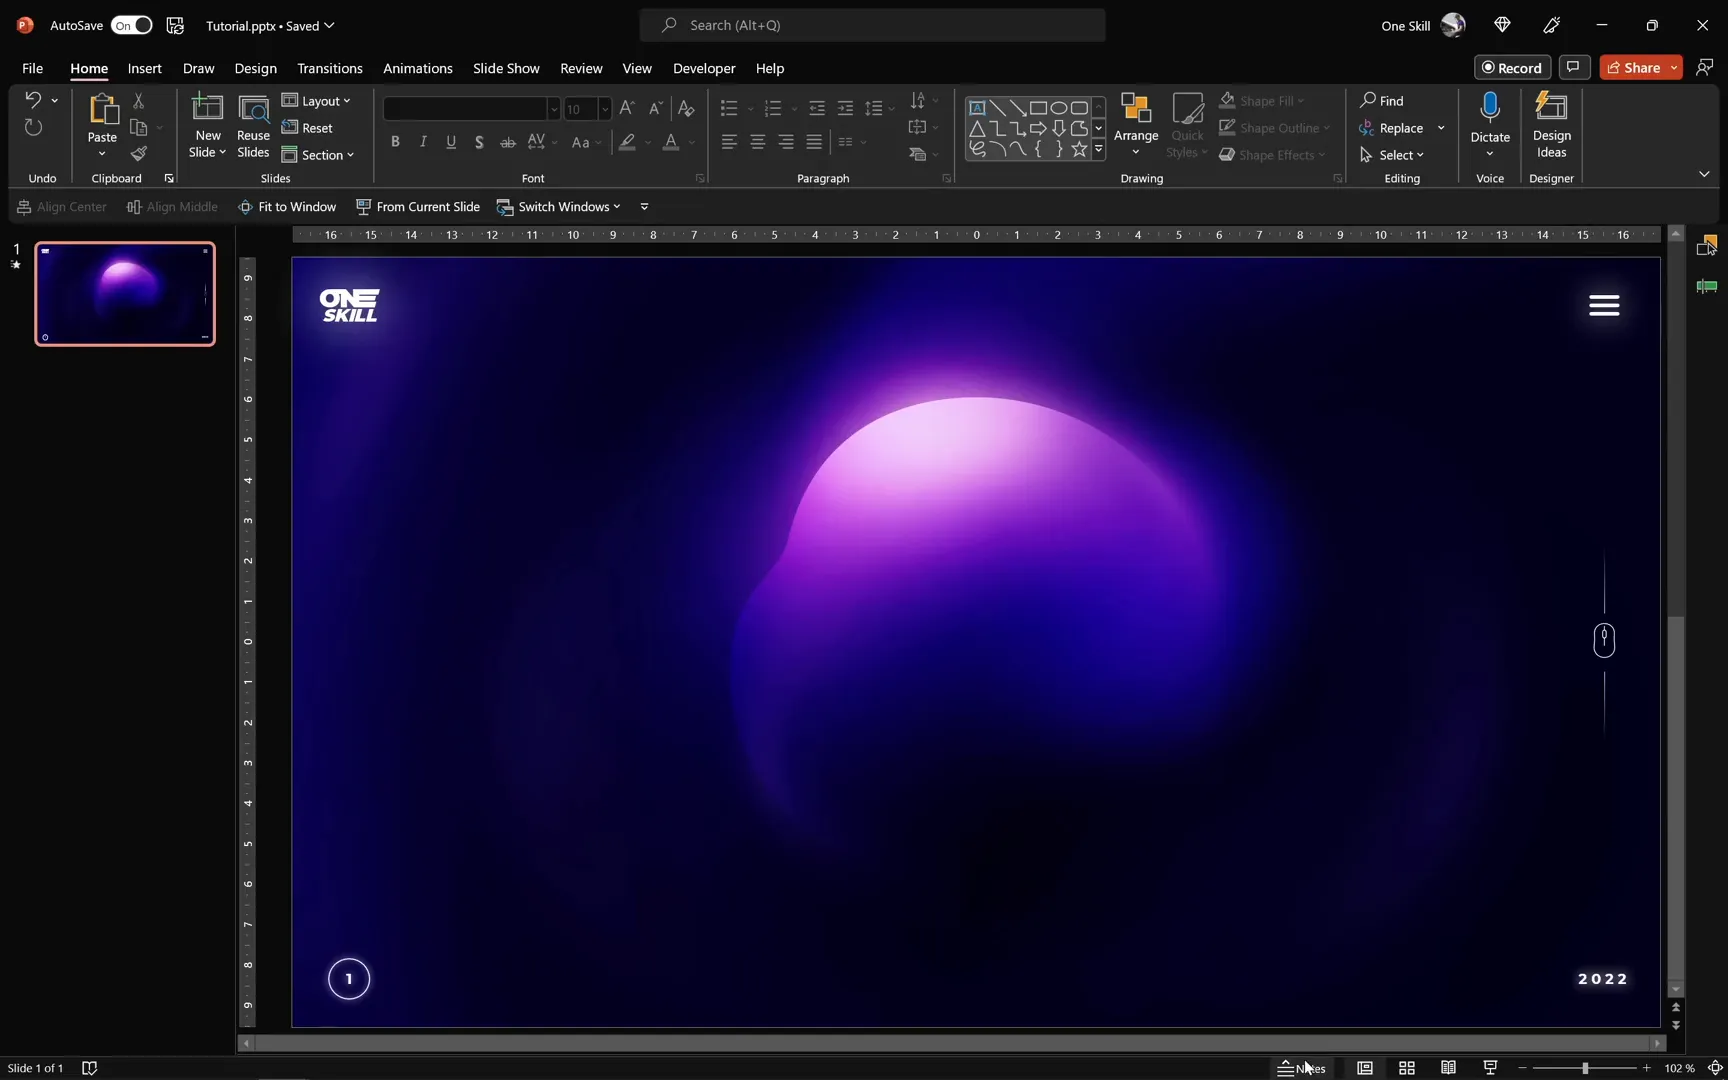
Task: Click the Find magnifier button
Action: pos(1382,100)
